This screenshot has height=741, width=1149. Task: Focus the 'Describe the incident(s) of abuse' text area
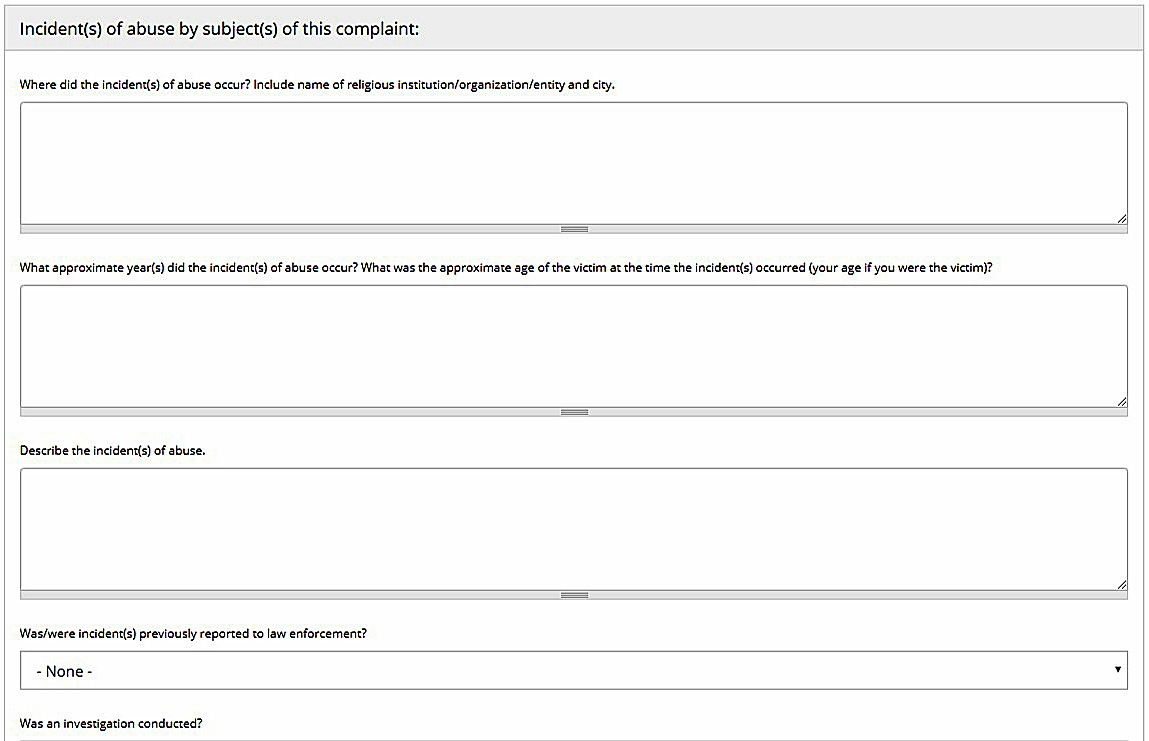pyautogui.click(x=574, y=529)
